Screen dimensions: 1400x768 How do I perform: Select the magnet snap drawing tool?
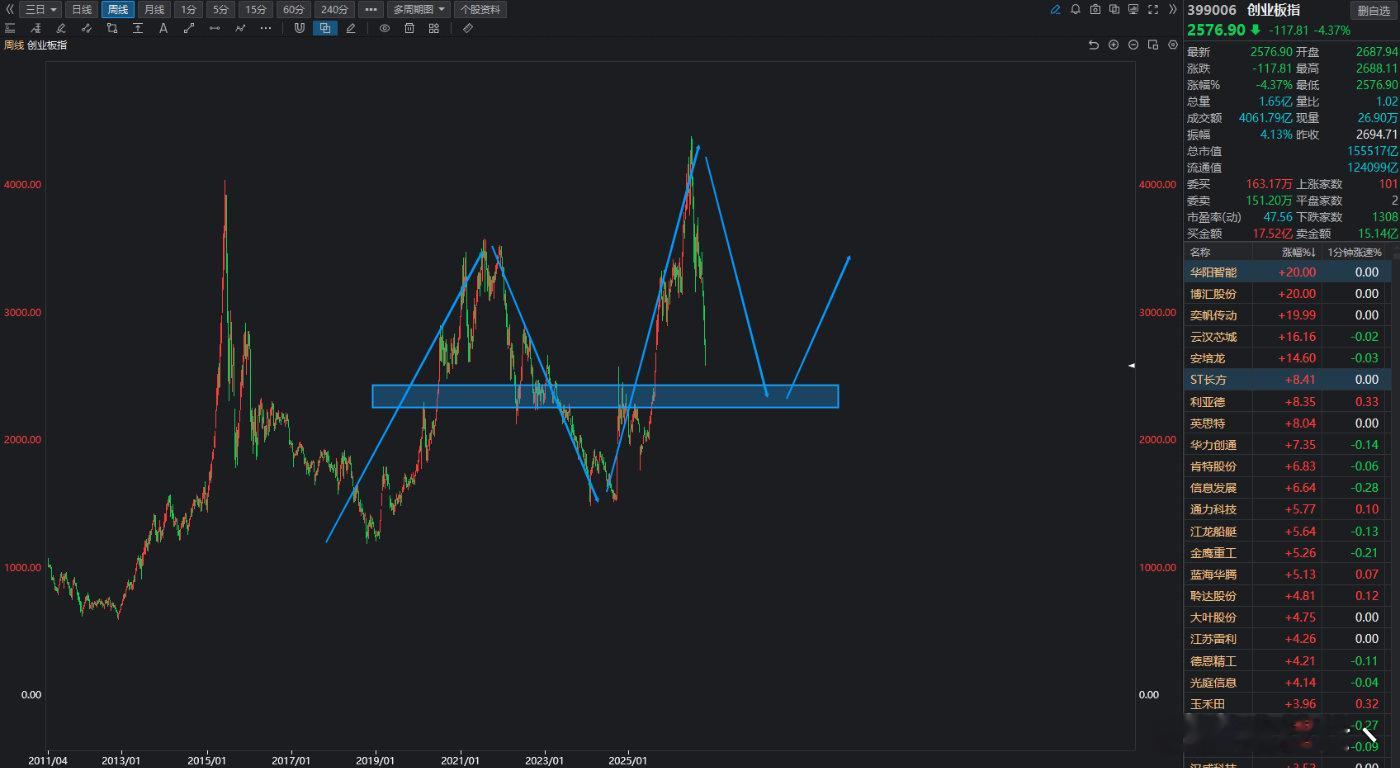click(298, 28)
